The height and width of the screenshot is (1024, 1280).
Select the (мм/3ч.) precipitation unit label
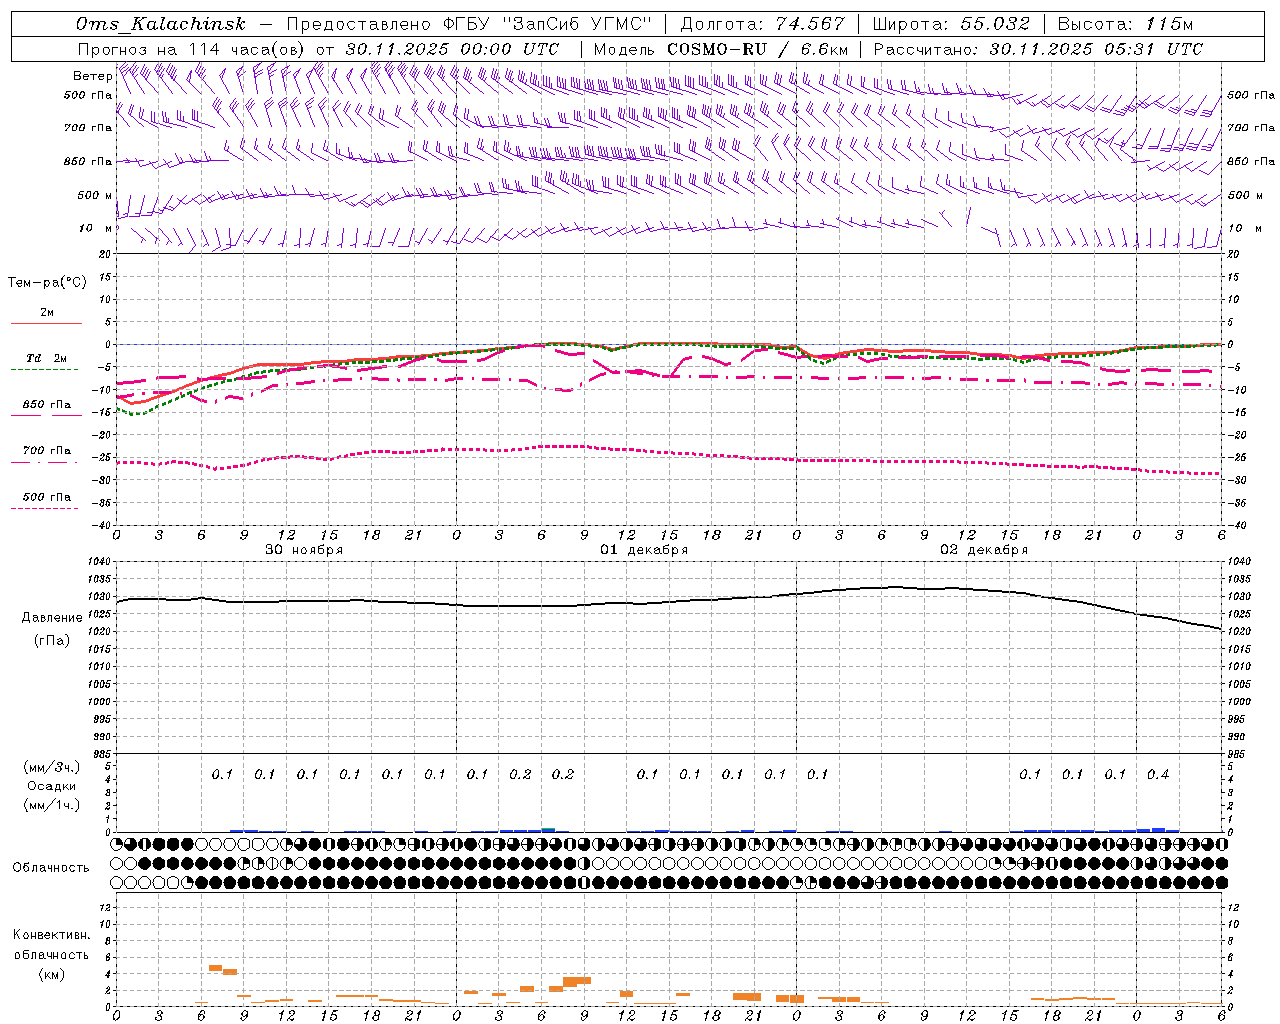coord(52,767)
